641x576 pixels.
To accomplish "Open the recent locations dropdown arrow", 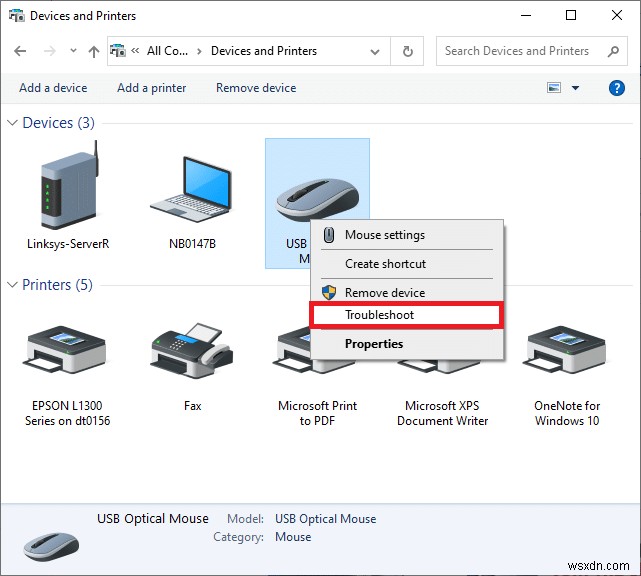I will pos(73,51).
